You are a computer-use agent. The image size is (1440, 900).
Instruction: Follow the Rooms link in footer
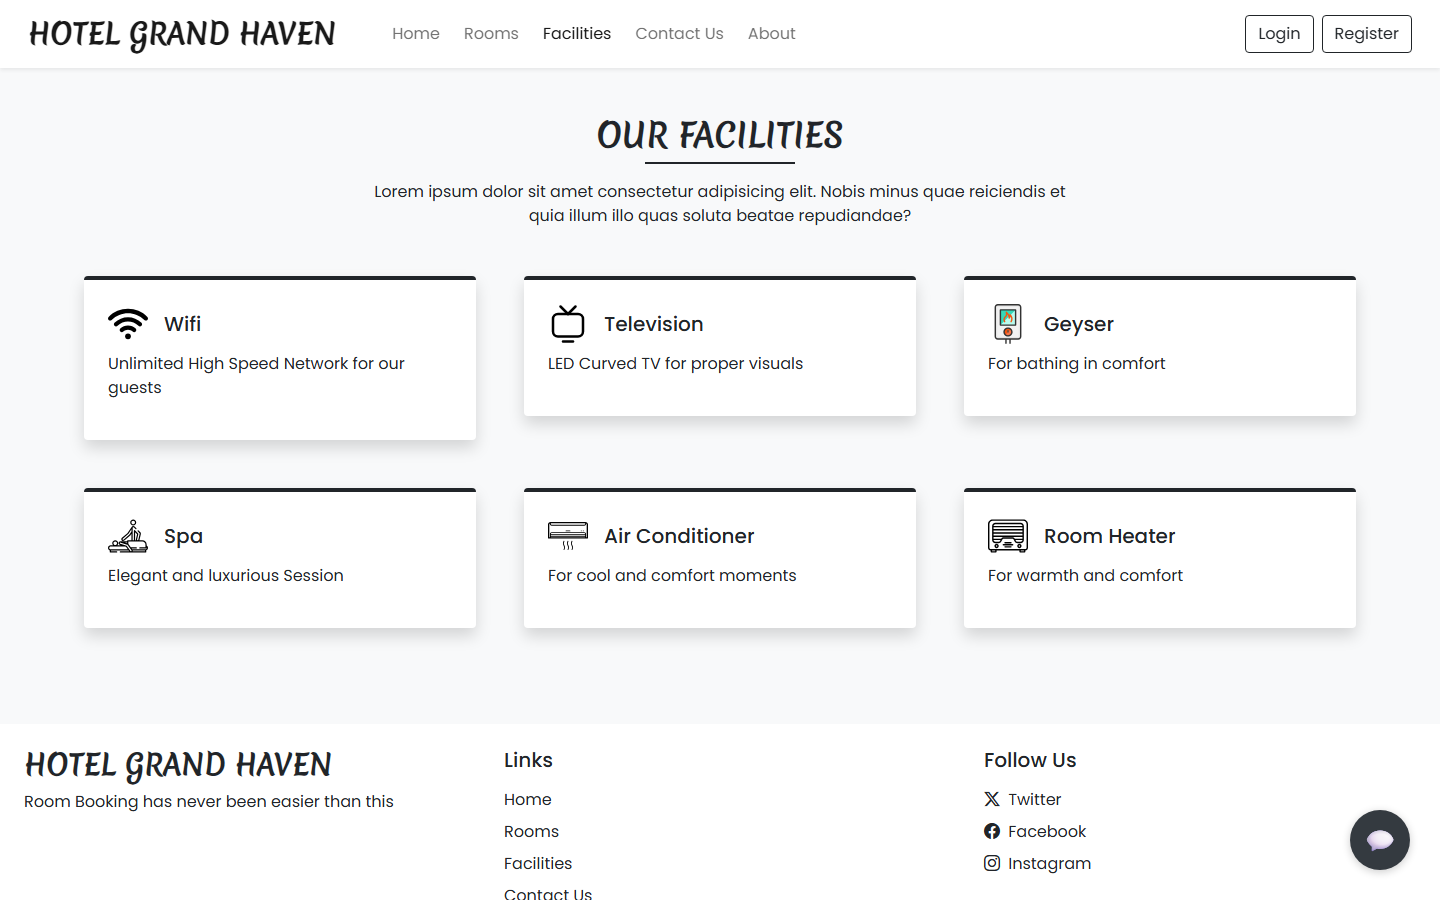pyautogui.click(x=531, y=831)
